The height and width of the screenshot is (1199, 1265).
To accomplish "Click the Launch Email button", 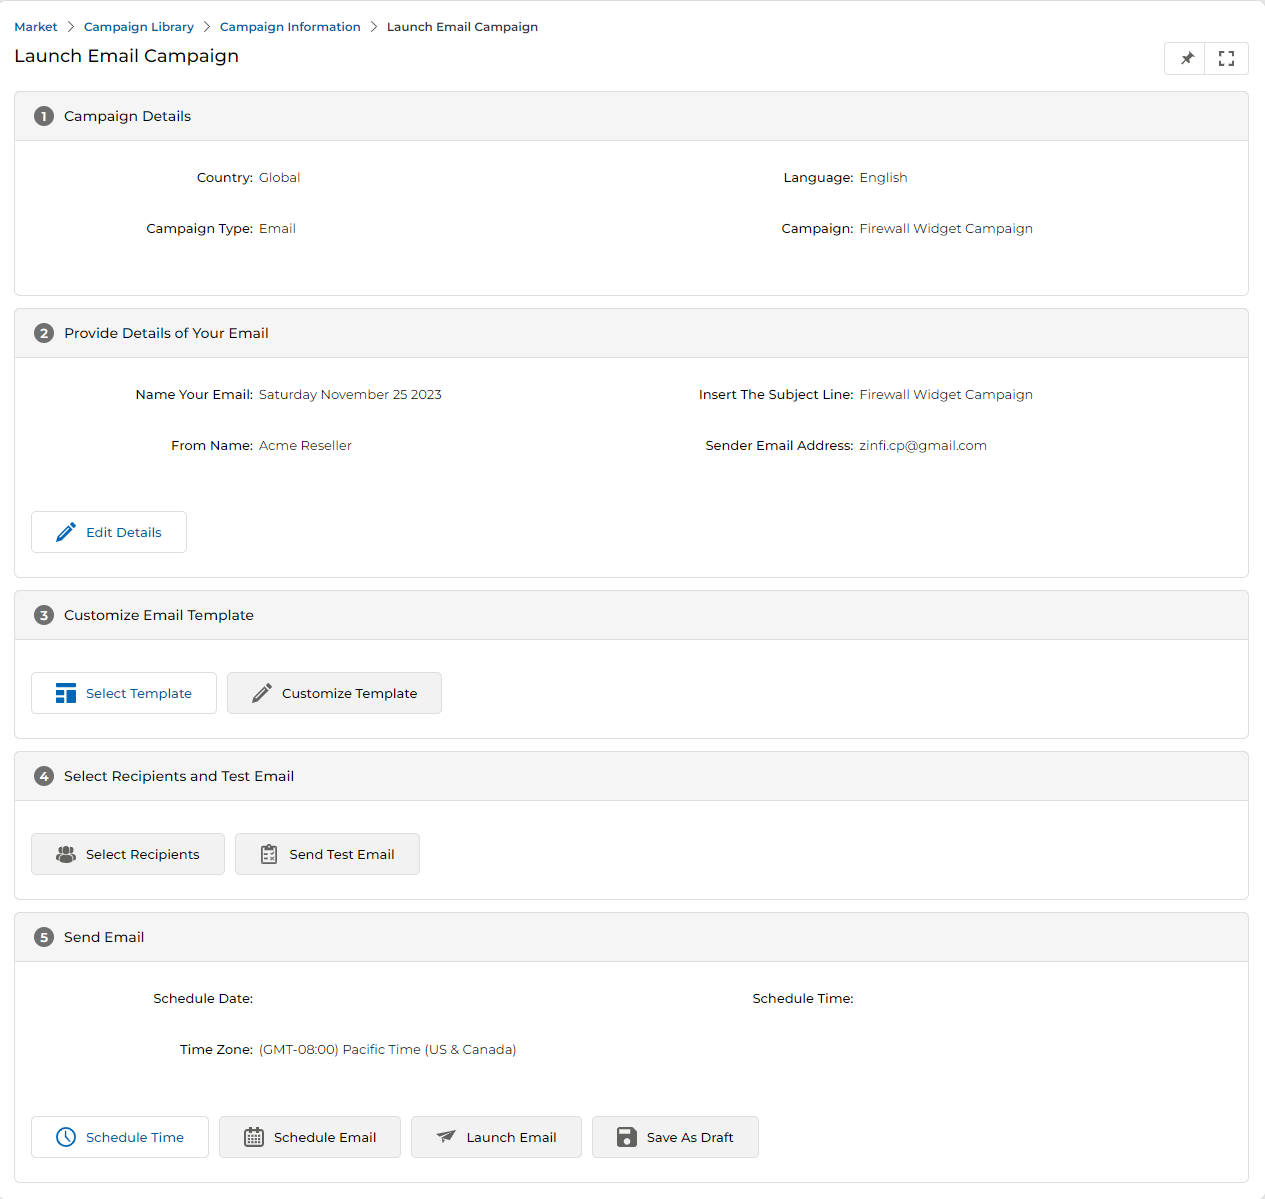I will click(496, 1137).
